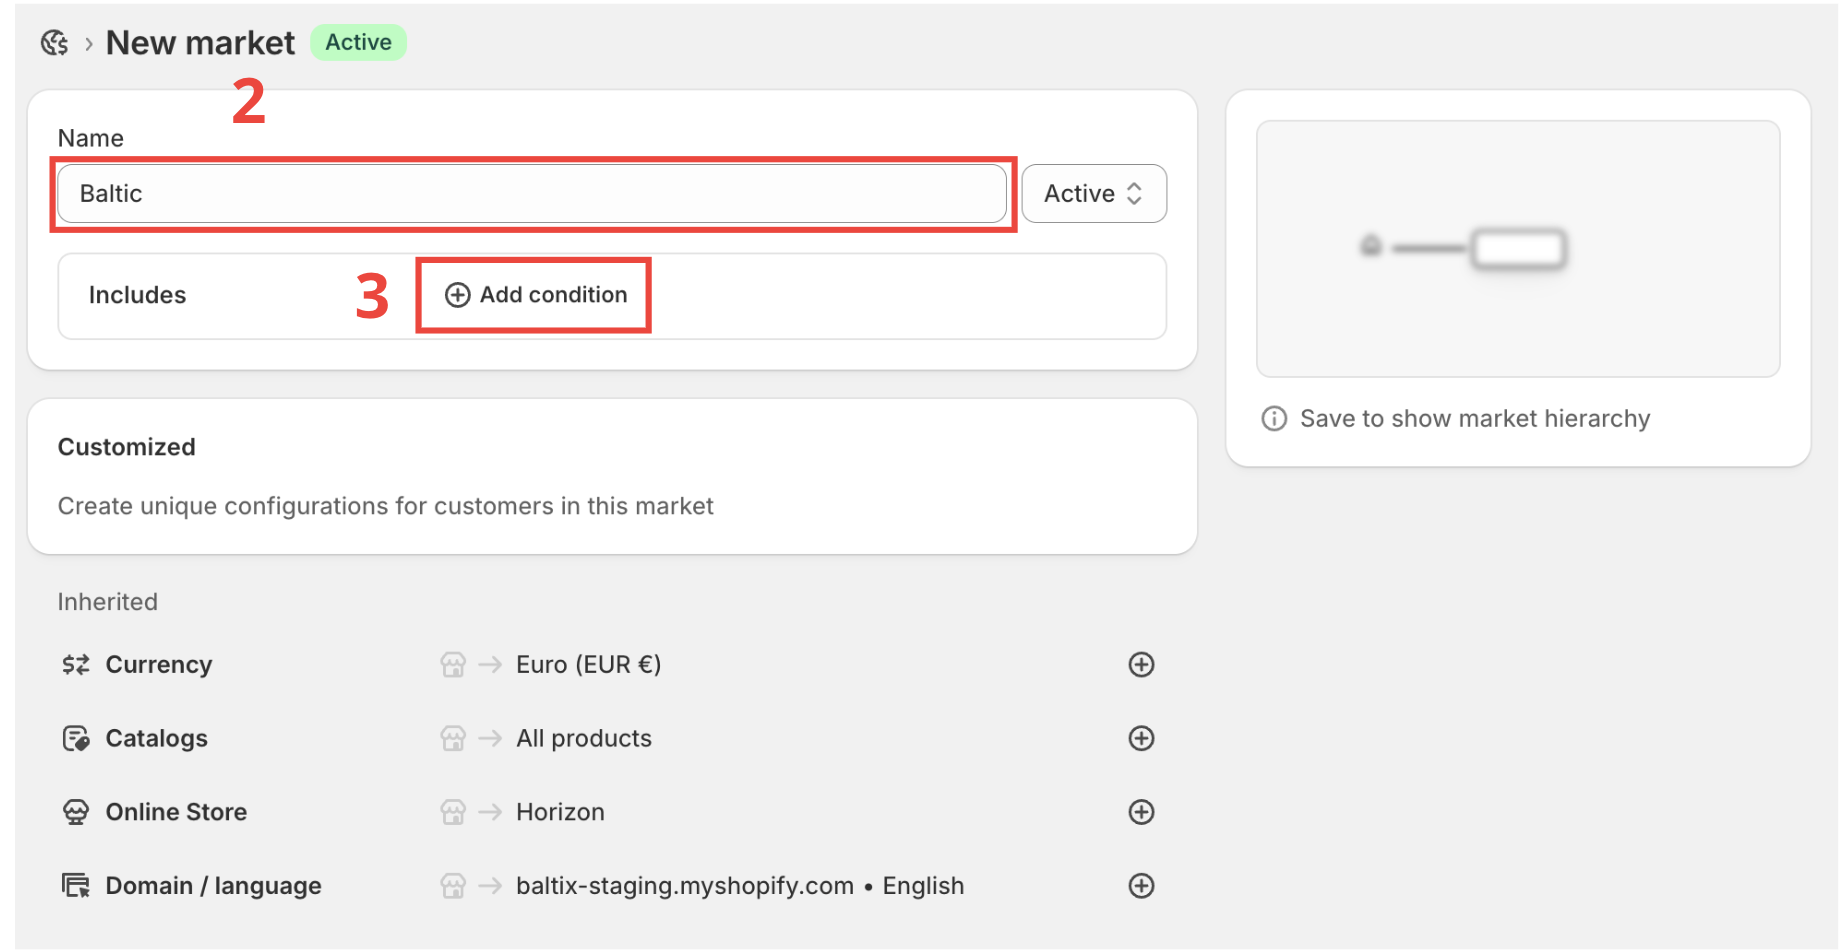This screenshot has width=1844, height=950.
Task: Click the store icon next to All products
Action: pos(455,738)
